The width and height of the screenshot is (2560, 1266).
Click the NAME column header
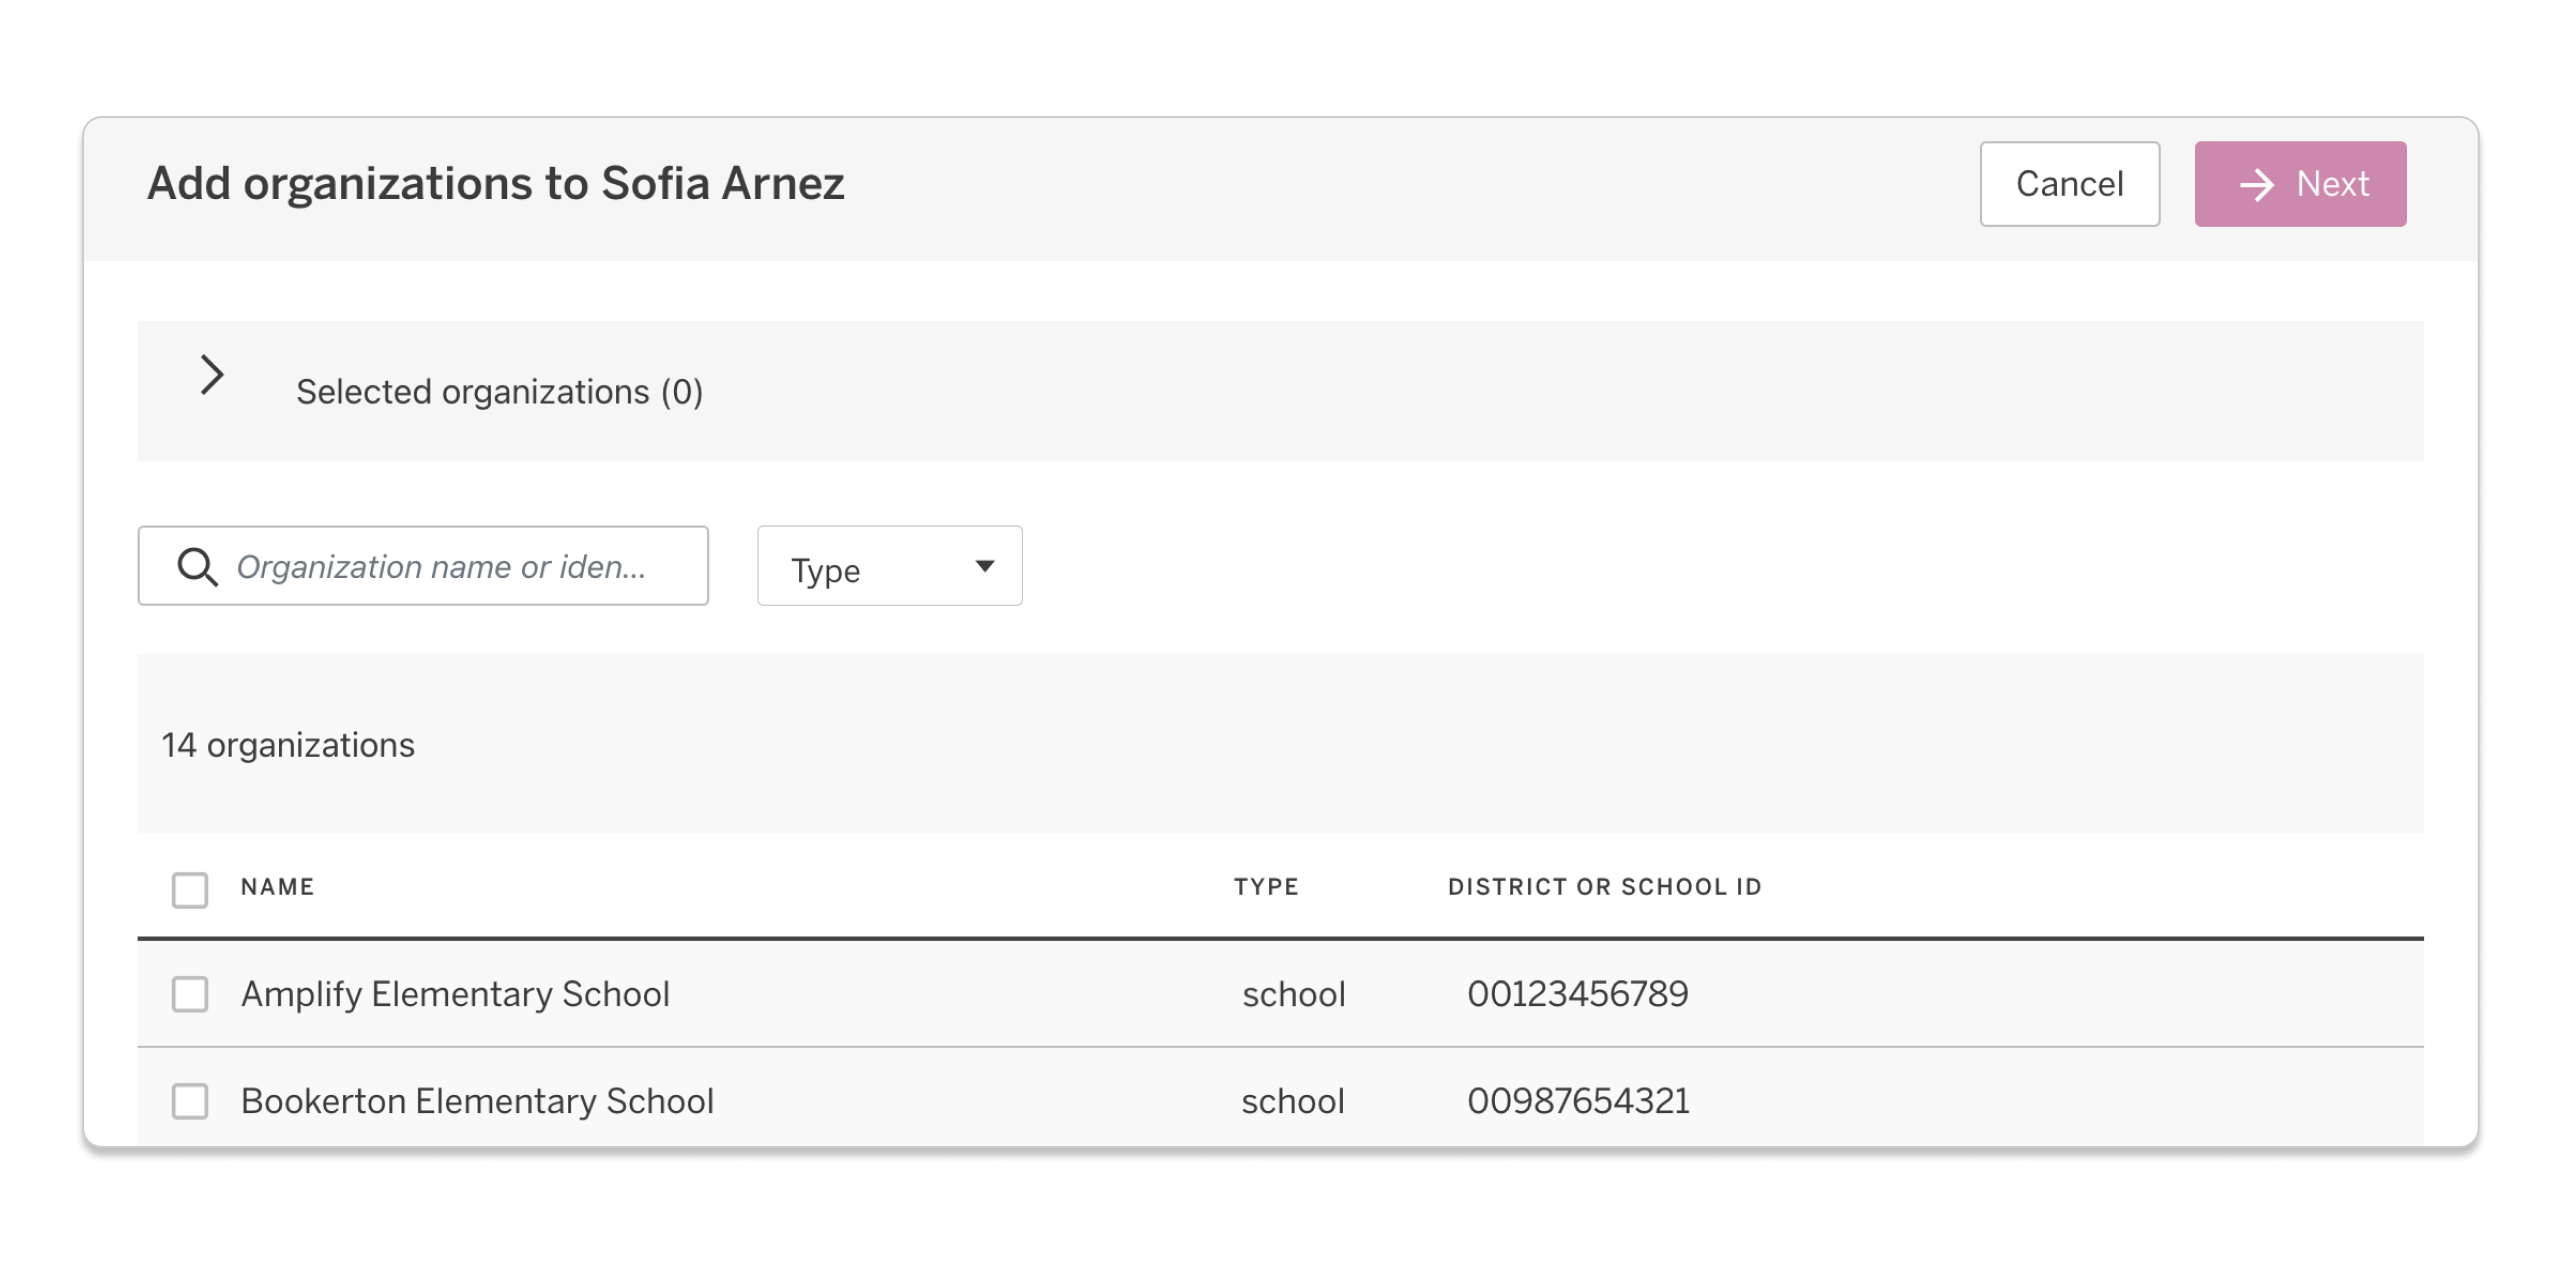(277, 888)
